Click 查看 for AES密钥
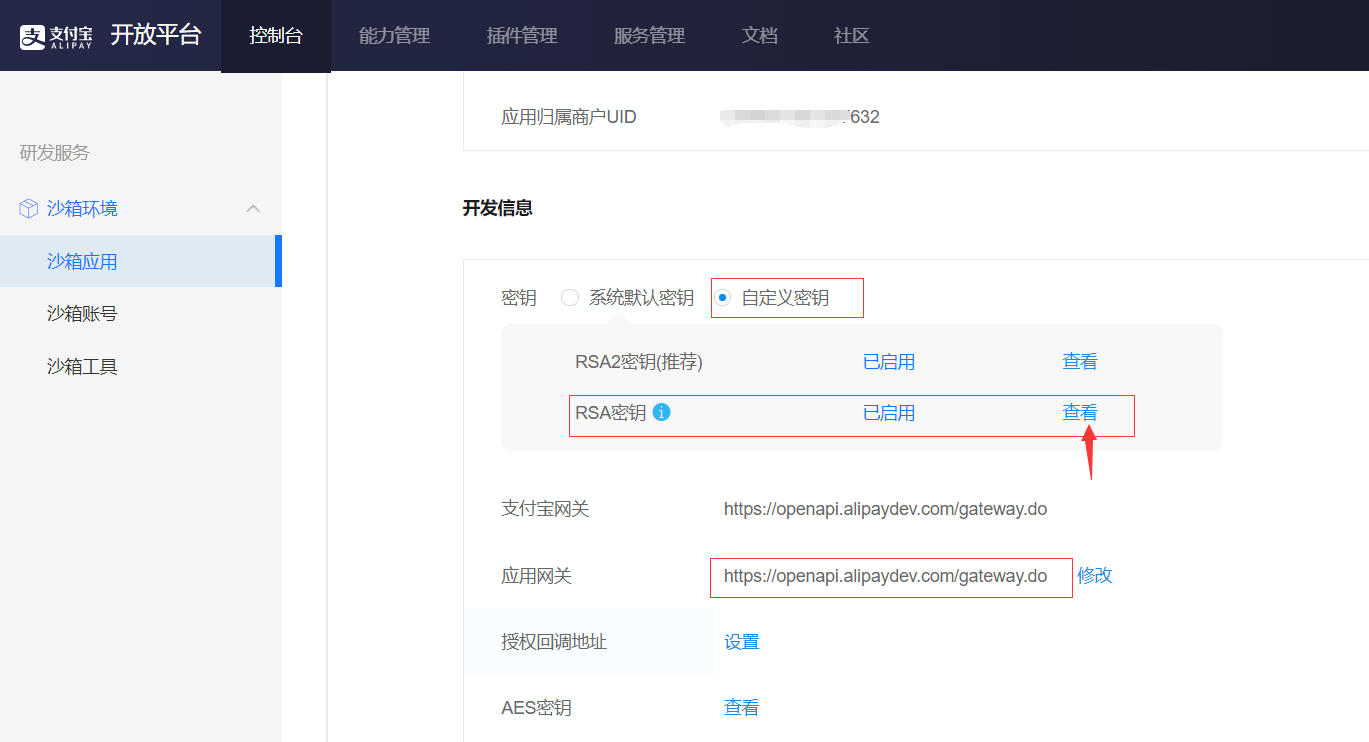This screenshot has height=742, width=1369. pyautogui.click(x=742, y=708)
